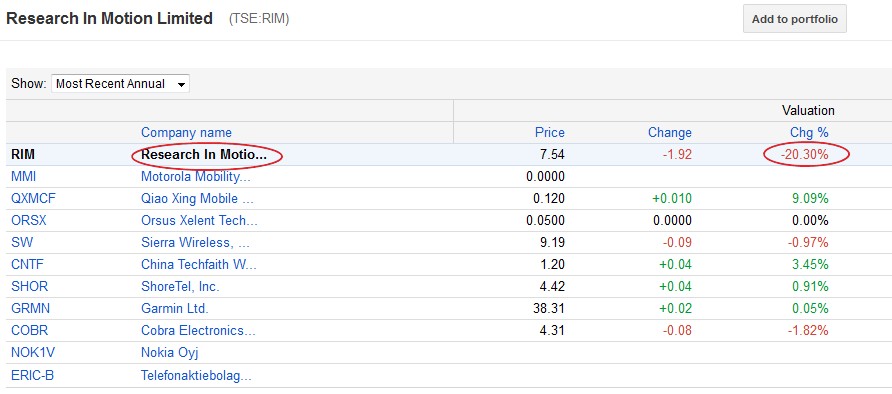Sort by the Company name column header

(x=186, y=132)
